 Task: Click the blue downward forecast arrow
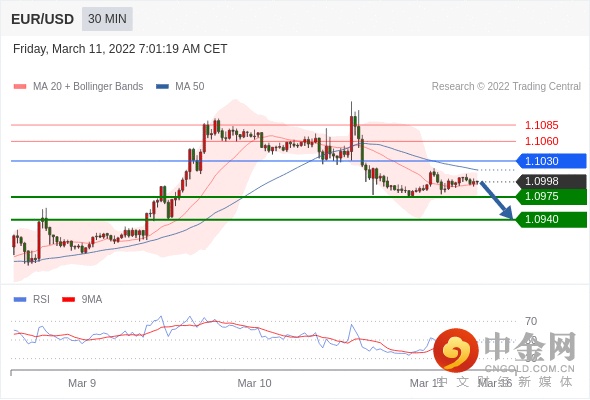497,200
